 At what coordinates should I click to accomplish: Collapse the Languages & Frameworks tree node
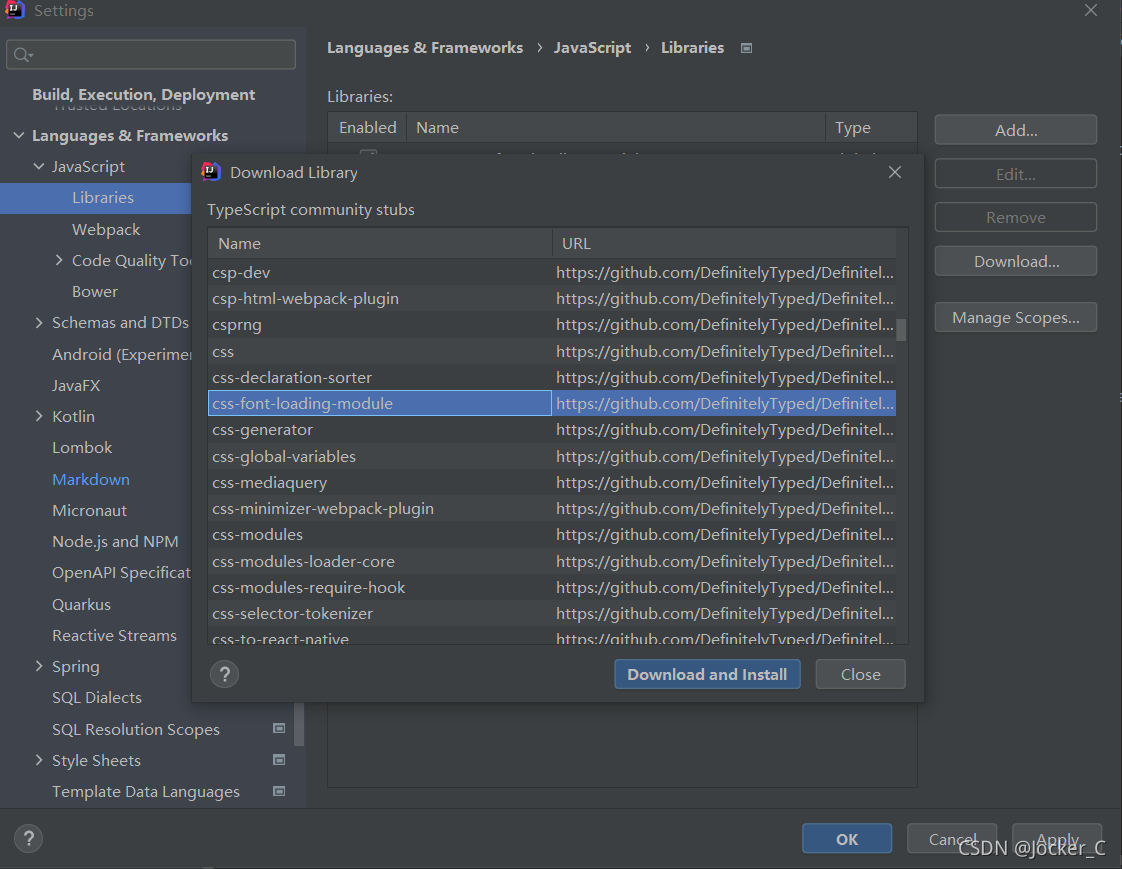(x=19, y=135)
